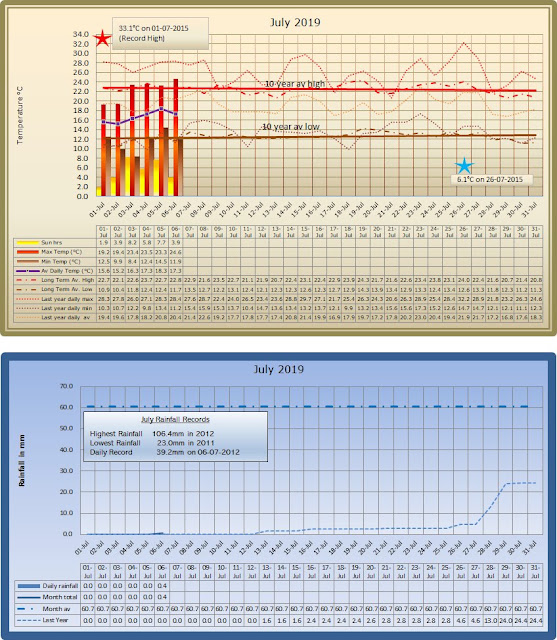The image size is (557, 640).
Task: Click the yellow Sun hrs legend swatch
Action: click(x=28, y=243)
